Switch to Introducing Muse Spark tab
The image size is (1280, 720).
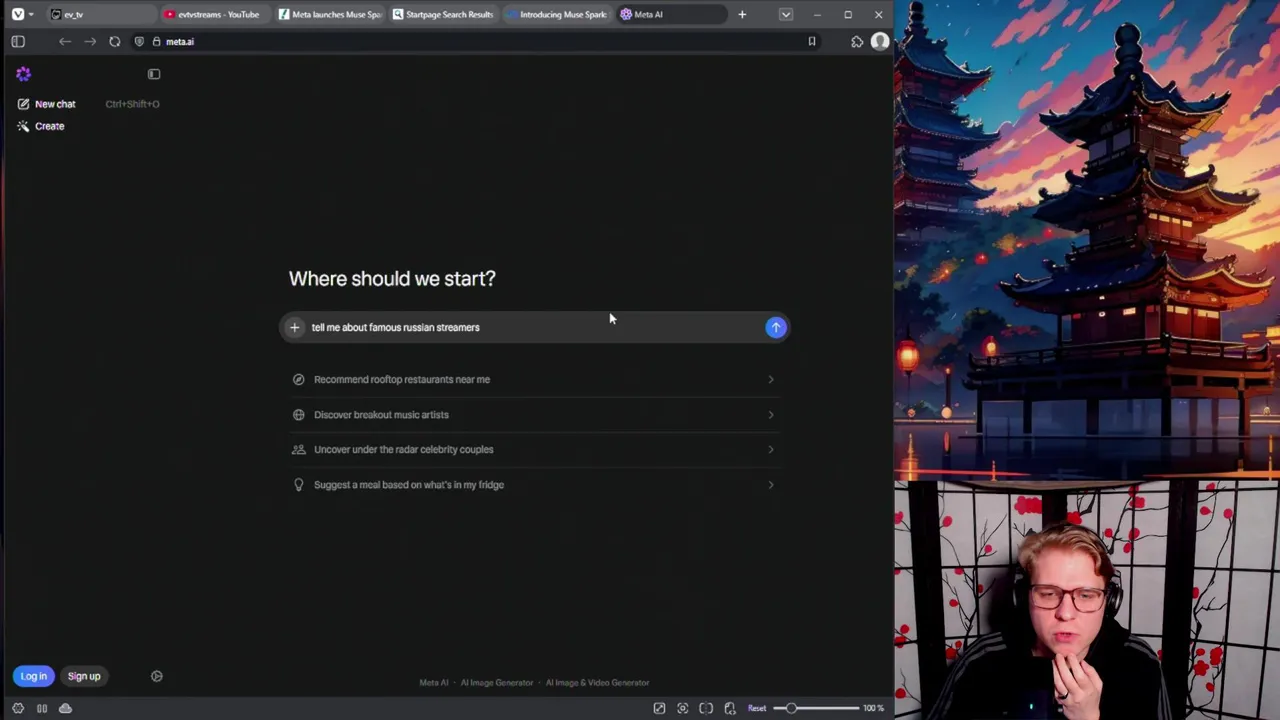point(557,14)
